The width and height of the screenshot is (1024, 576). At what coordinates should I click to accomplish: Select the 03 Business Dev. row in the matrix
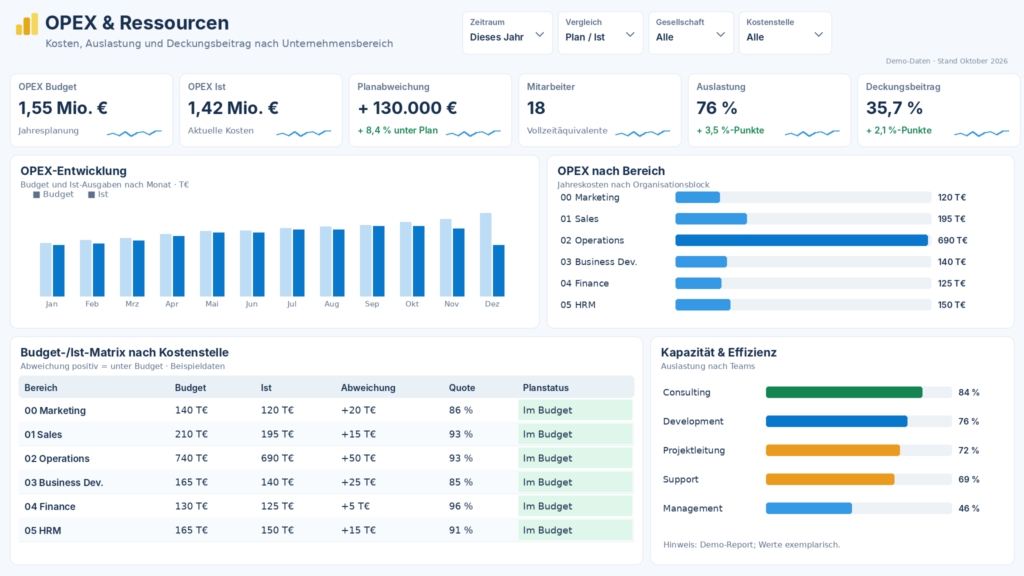(x=326, y=482)
